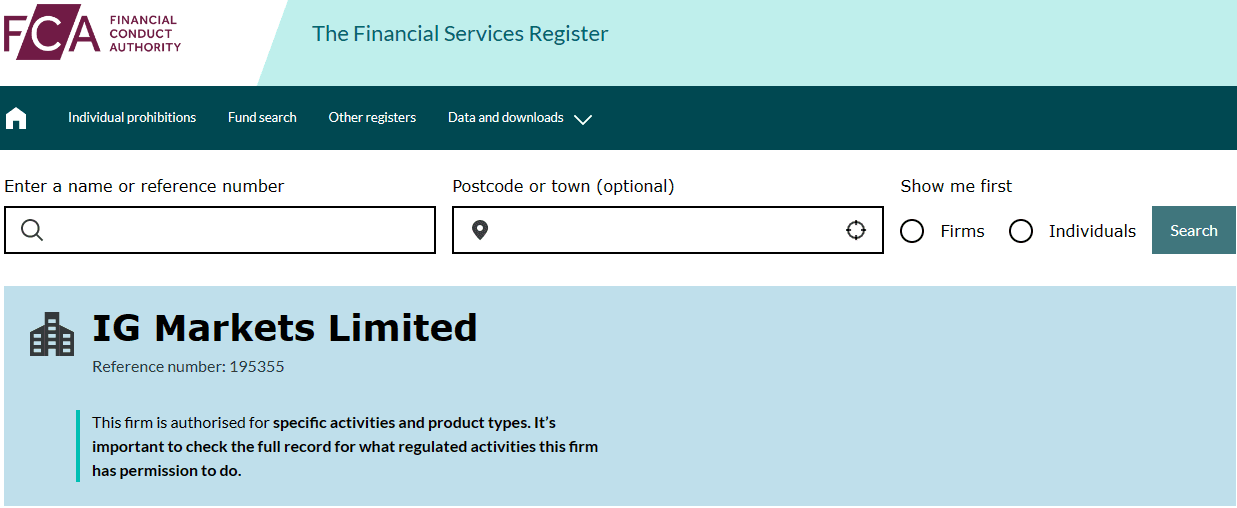Expand the Data and downloads menu
1237x508 pixels.
click(519, 118)
